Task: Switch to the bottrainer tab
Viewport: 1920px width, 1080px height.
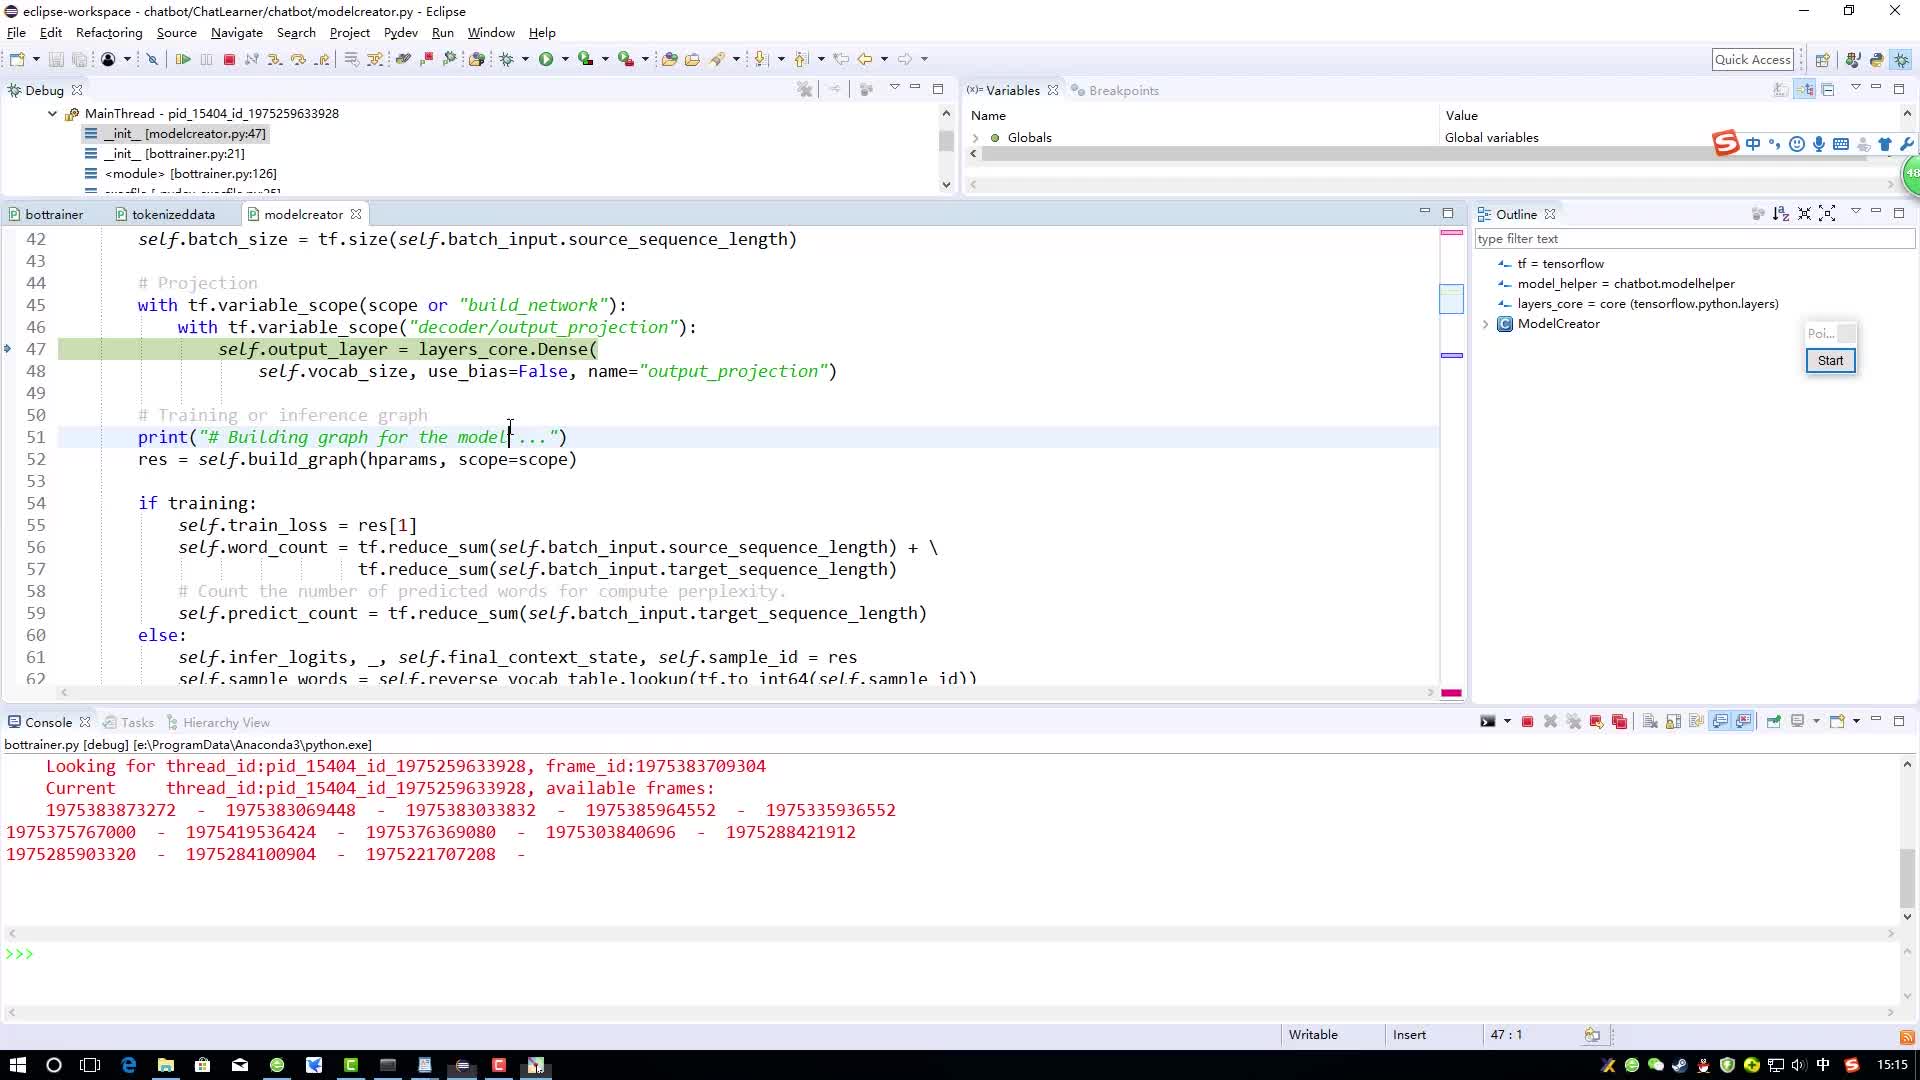Action: click(53, 214)
